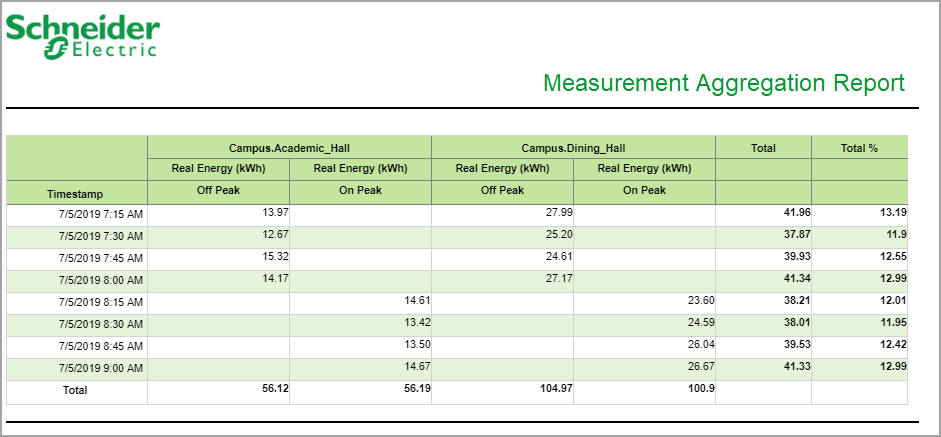Select the 7/5/2019 7:30 AM timestamp cell
The width and height of the screenshot is (941, 437).
click(101, 237)
